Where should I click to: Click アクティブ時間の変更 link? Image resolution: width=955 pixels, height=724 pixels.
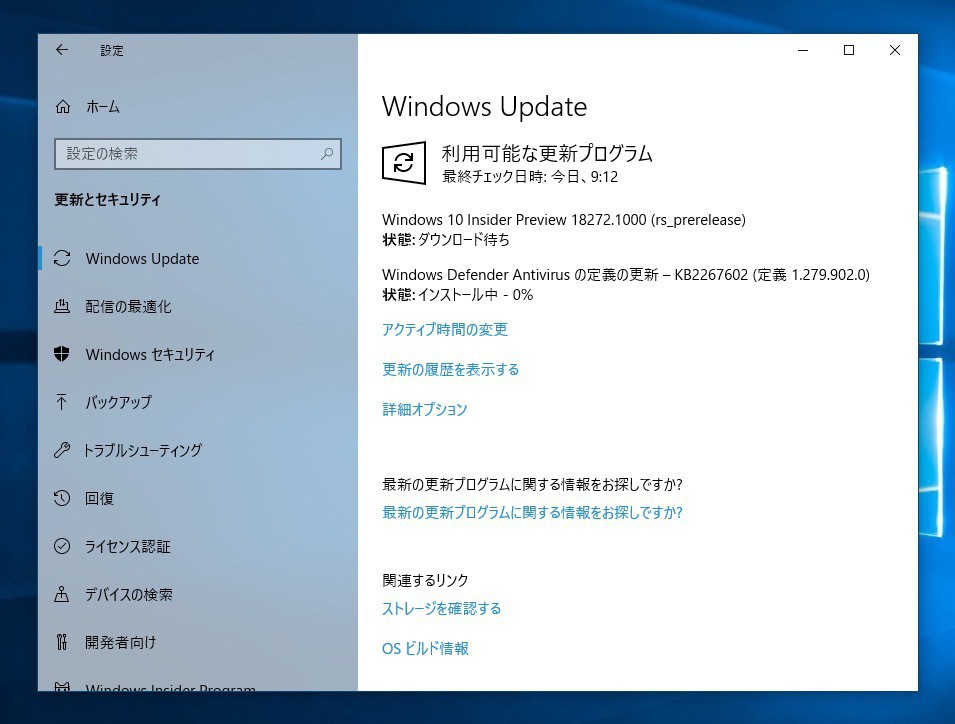(445, 329)
